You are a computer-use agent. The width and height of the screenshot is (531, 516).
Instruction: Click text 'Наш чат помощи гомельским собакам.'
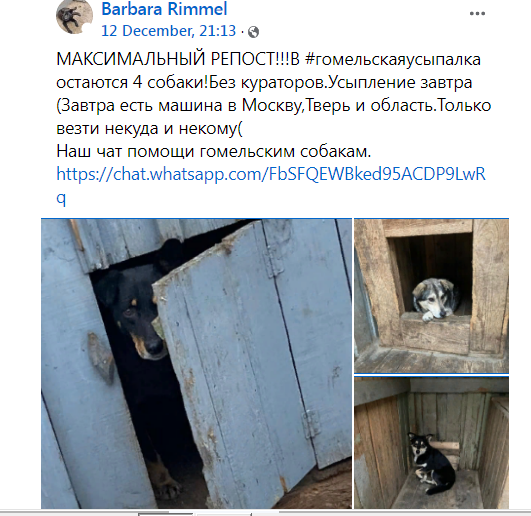(x=214, y=151)
